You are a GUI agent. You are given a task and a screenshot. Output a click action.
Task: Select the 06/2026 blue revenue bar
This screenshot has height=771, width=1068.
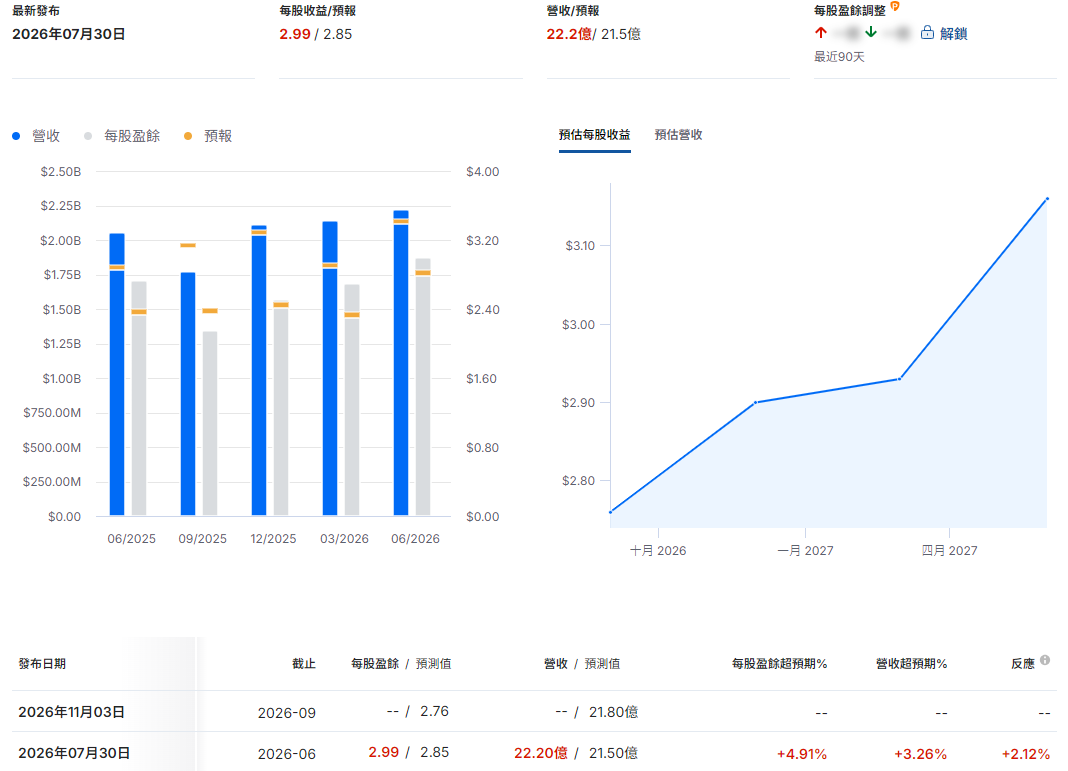pyautogui.click(x=401, y=363)
